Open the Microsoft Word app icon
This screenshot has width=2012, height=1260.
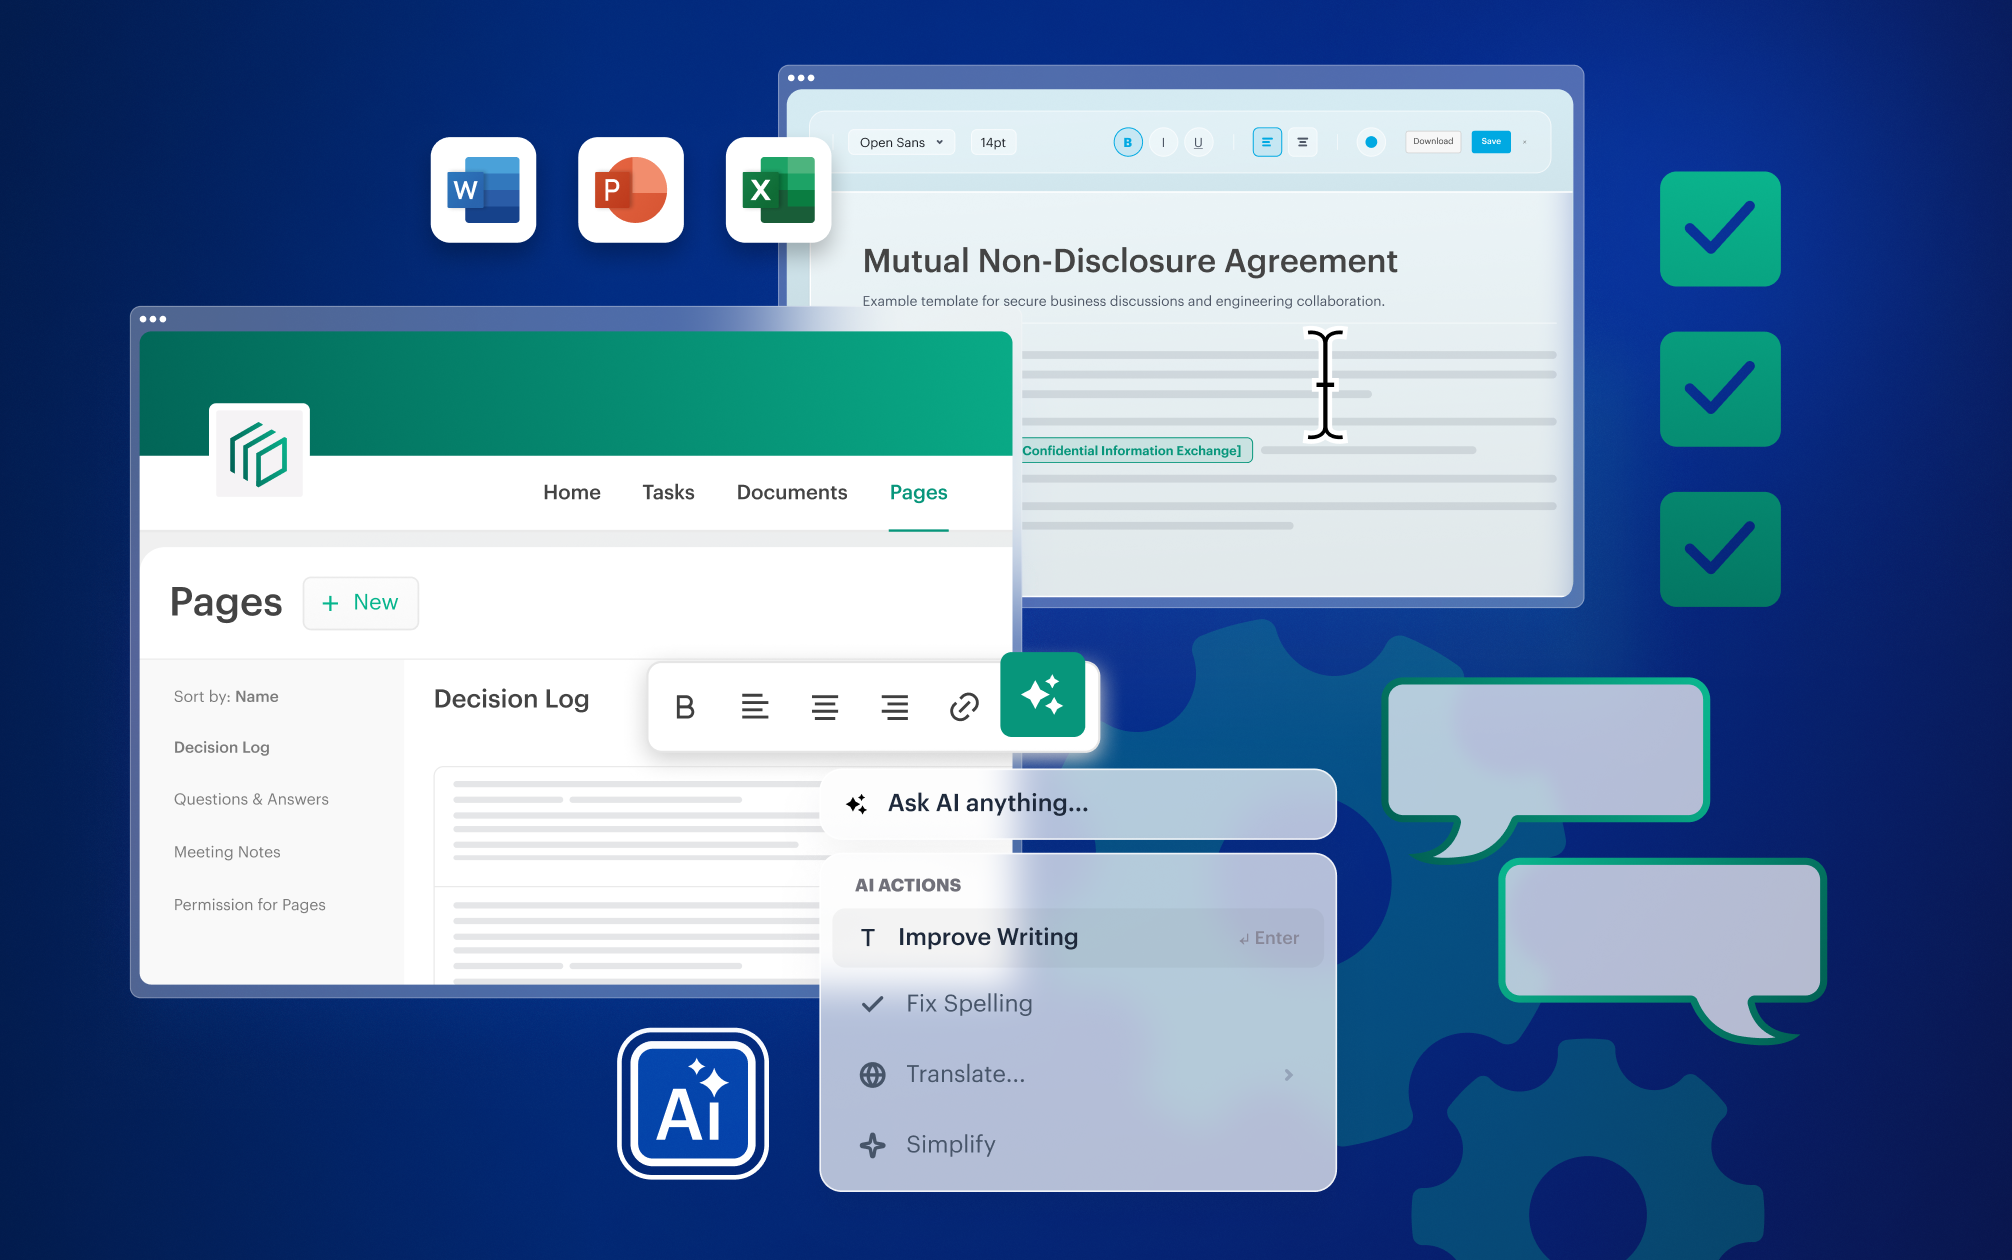pos(483,190)
